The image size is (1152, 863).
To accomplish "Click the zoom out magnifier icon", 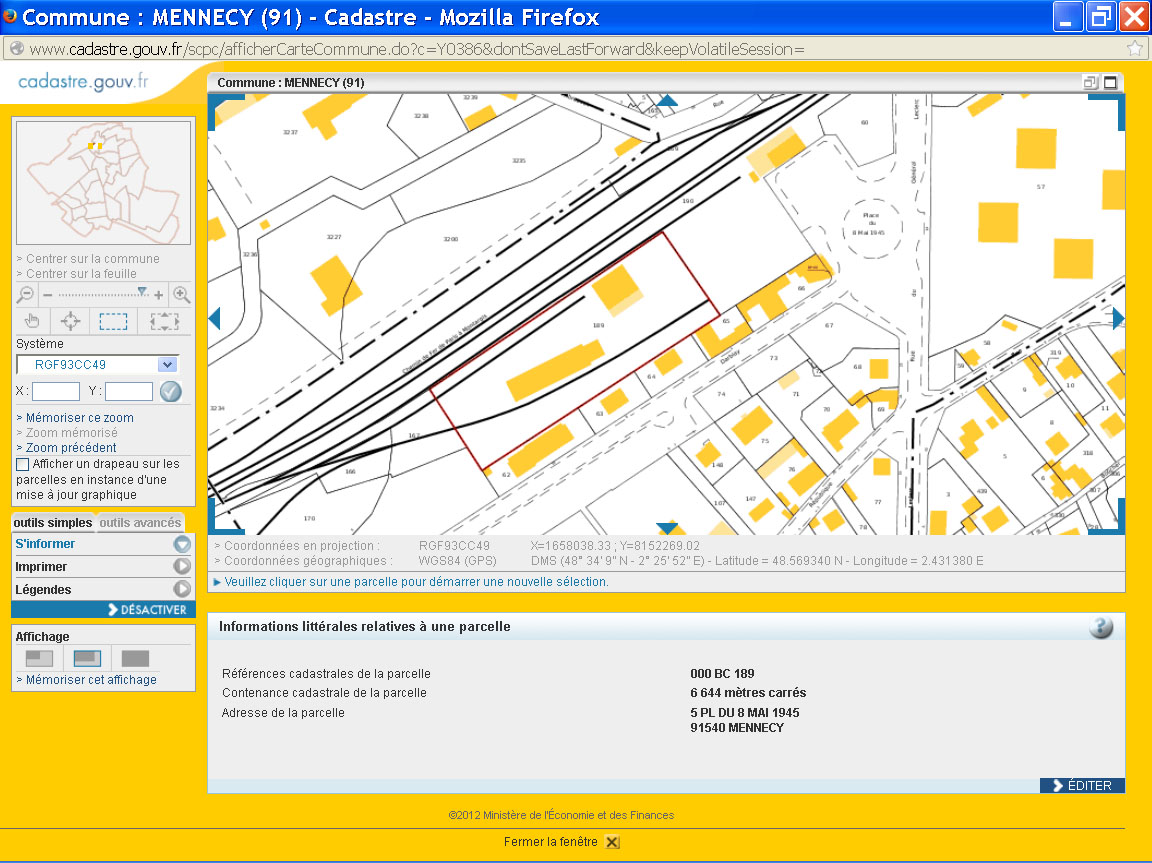I will coord(26,295).
